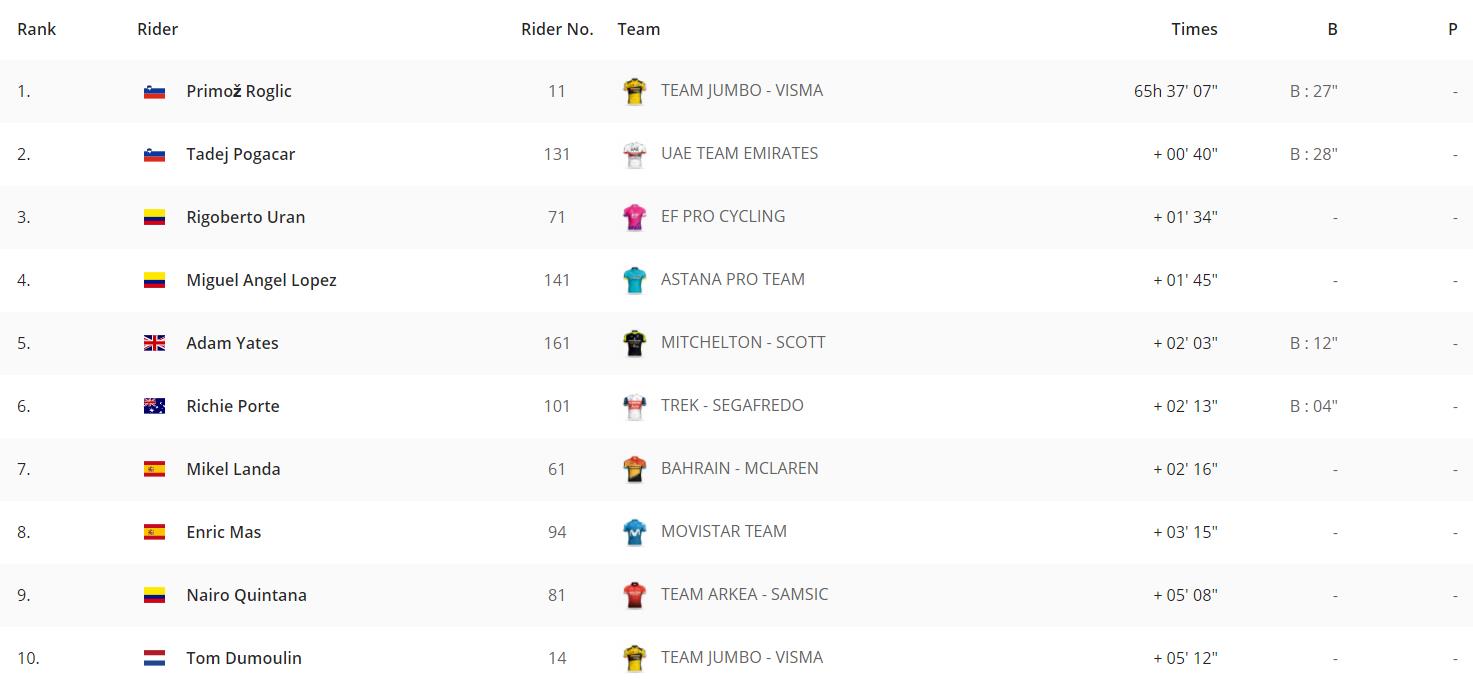
Task: Click the British flag next to Adam Yates
Action: [154, 343]
